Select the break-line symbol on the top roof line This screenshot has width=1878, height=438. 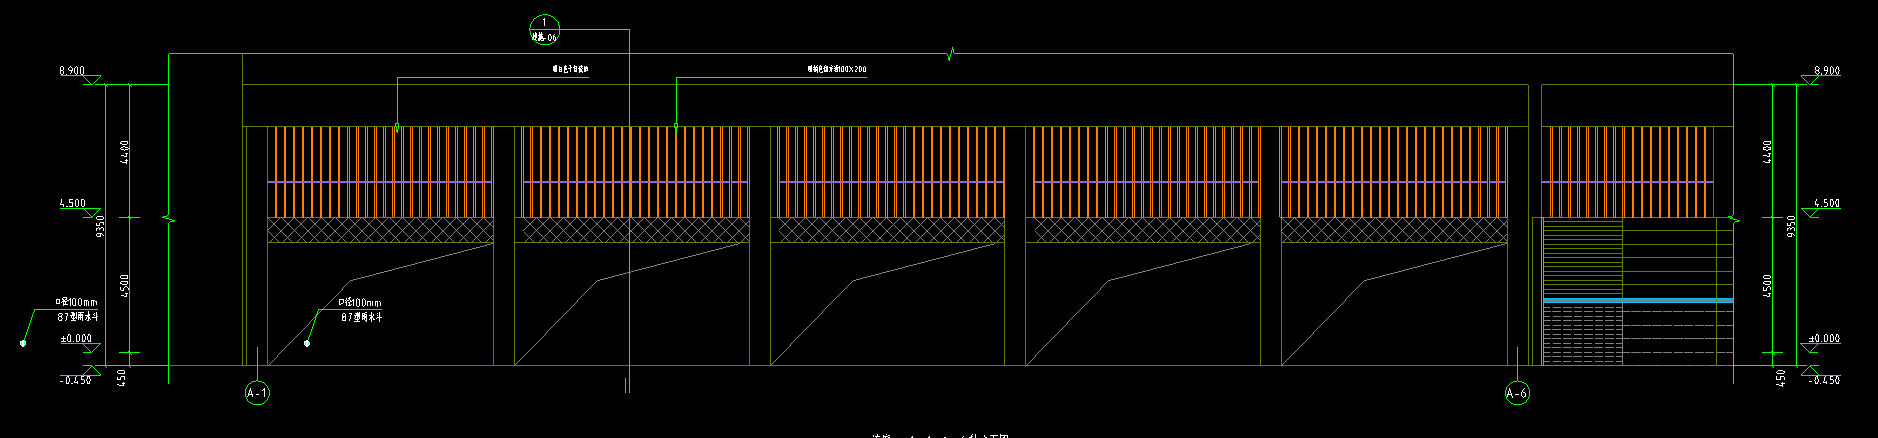coord(951,53)
